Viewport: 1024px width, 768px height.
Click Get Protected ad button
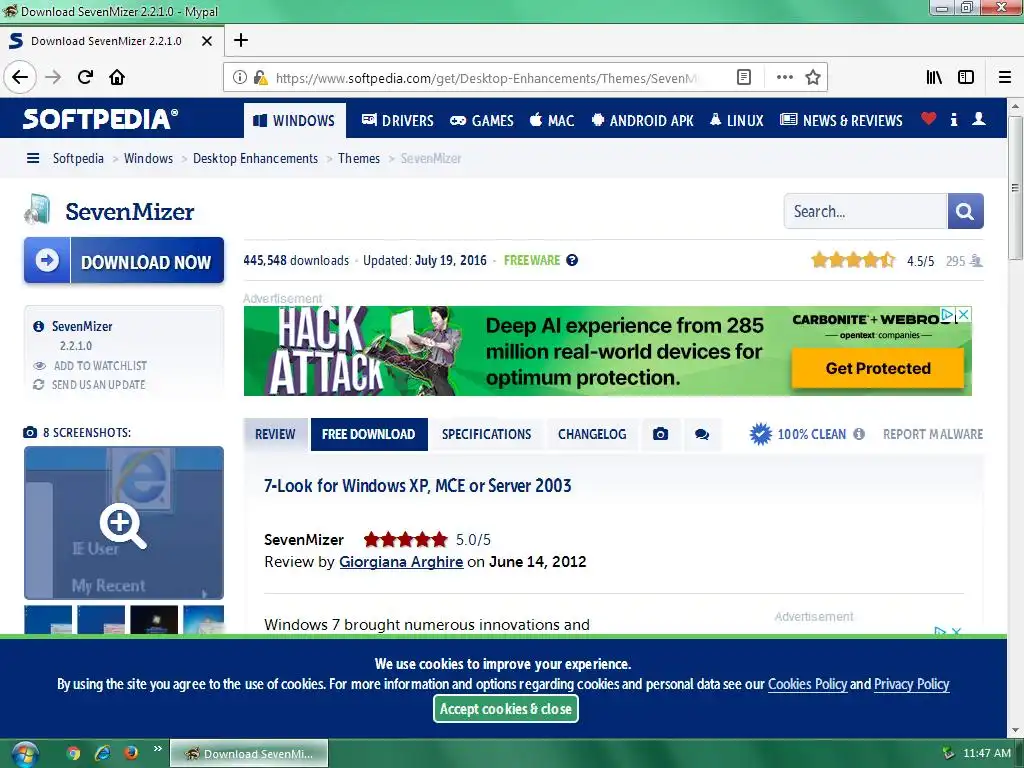878,368
